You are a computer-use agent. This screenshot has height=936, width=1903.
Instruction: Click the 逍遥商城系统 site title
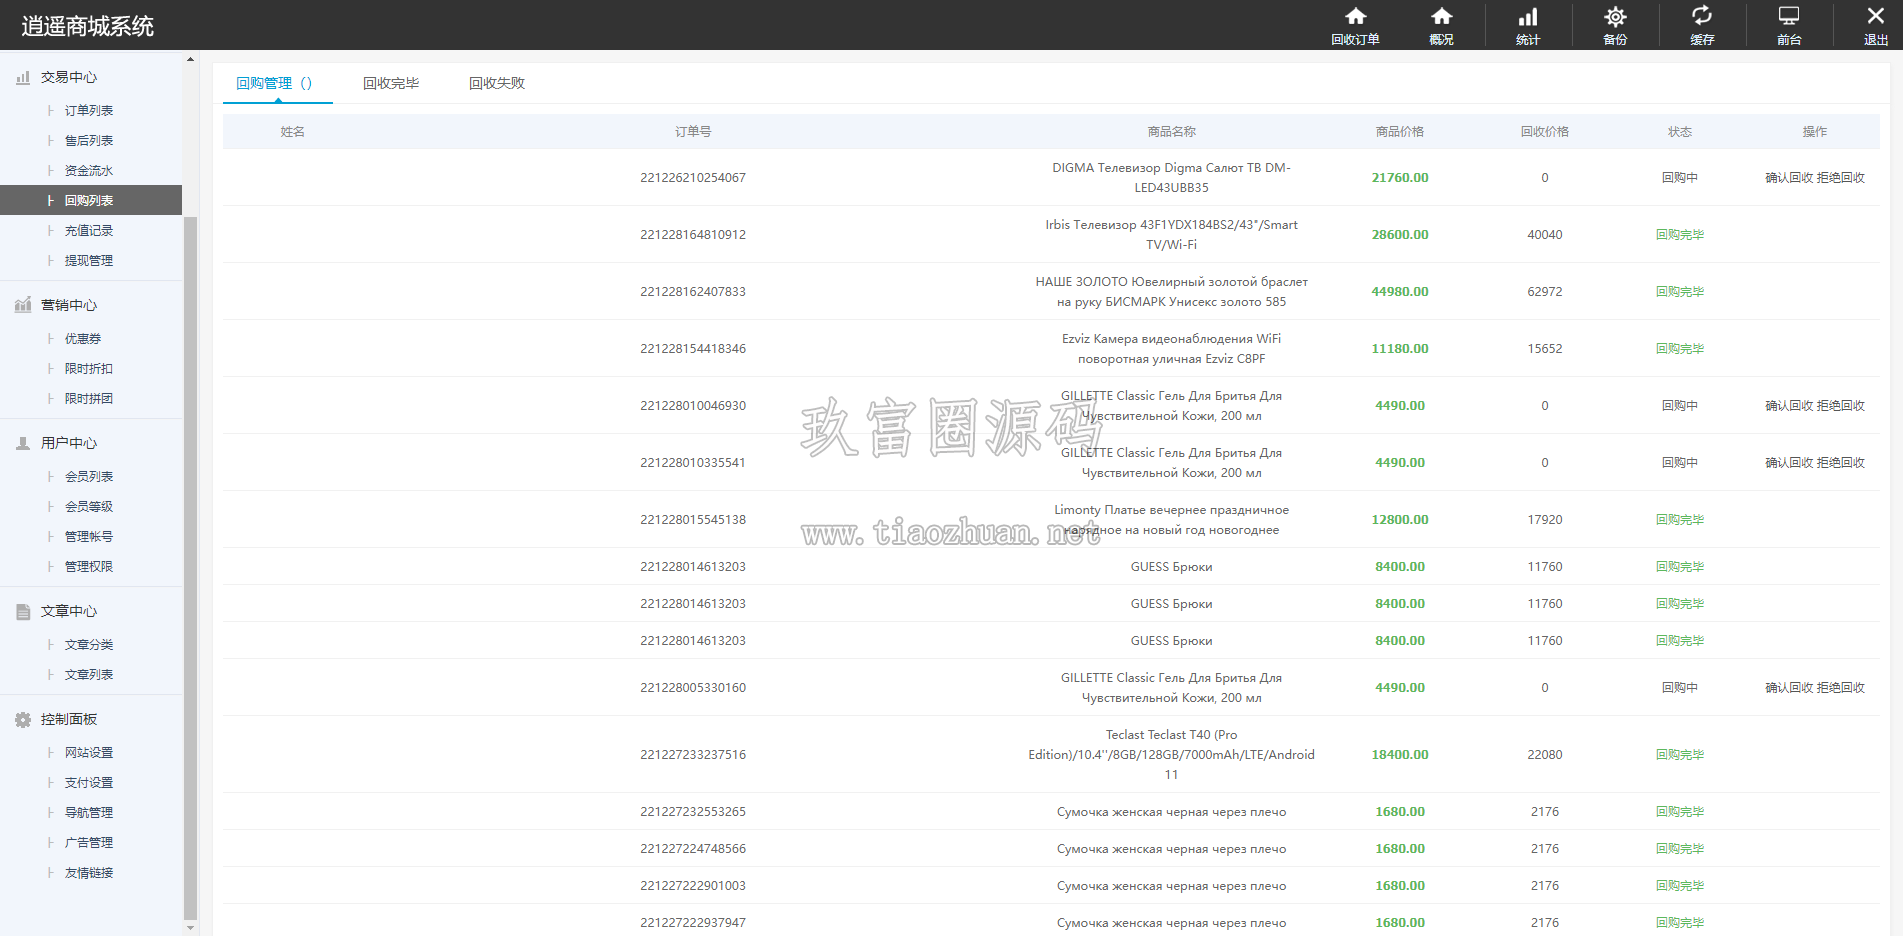coord(88,26)
